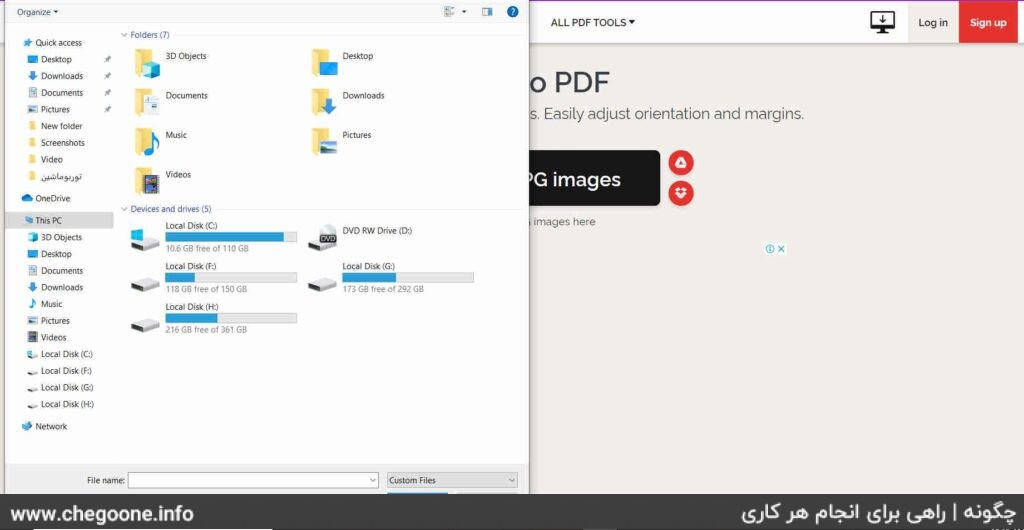The width and height of the screenshot is (1024, 530).
Task: Click 10.6 GB free of 110 GB text
Action: [207, 249]
